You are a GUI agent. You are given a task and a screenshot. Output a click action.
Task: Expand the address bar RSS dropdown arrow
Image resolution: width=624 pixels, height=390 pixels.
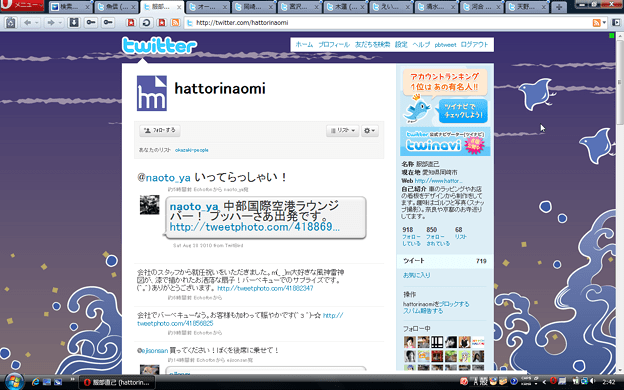click(604, 23)
